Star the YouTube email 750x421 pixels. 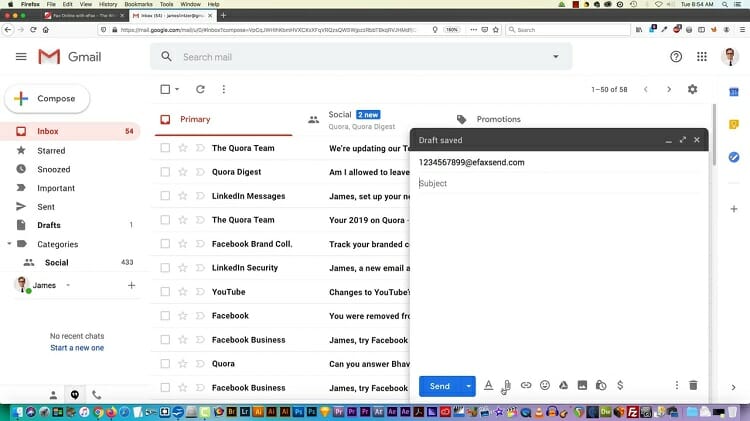[183, 291]
